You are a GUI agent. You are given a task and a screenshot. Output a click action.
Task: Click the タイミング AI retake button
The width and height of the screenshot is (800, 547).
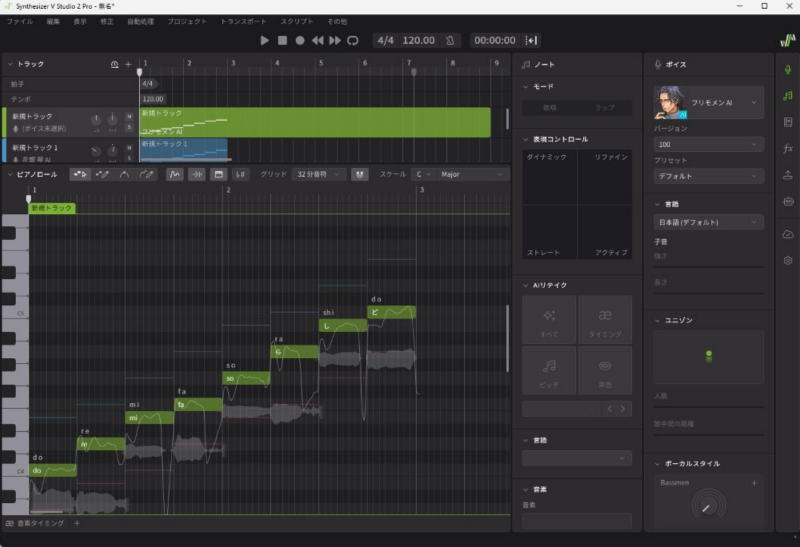point(605,320)
